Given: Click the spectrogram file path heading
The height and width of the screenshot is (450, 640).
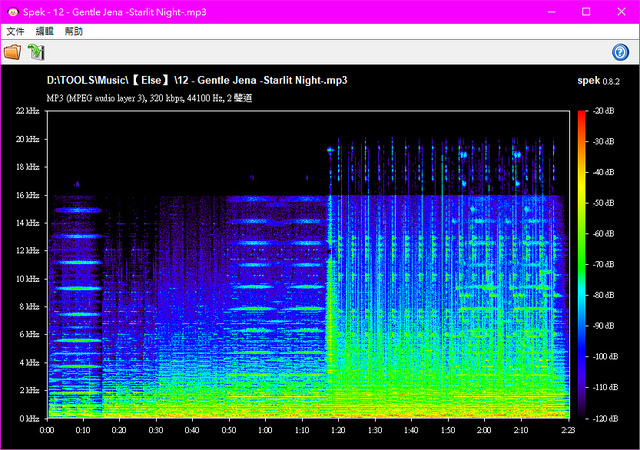Looking at the screenshot, I should pyautogui.click(x=204, y=80).
